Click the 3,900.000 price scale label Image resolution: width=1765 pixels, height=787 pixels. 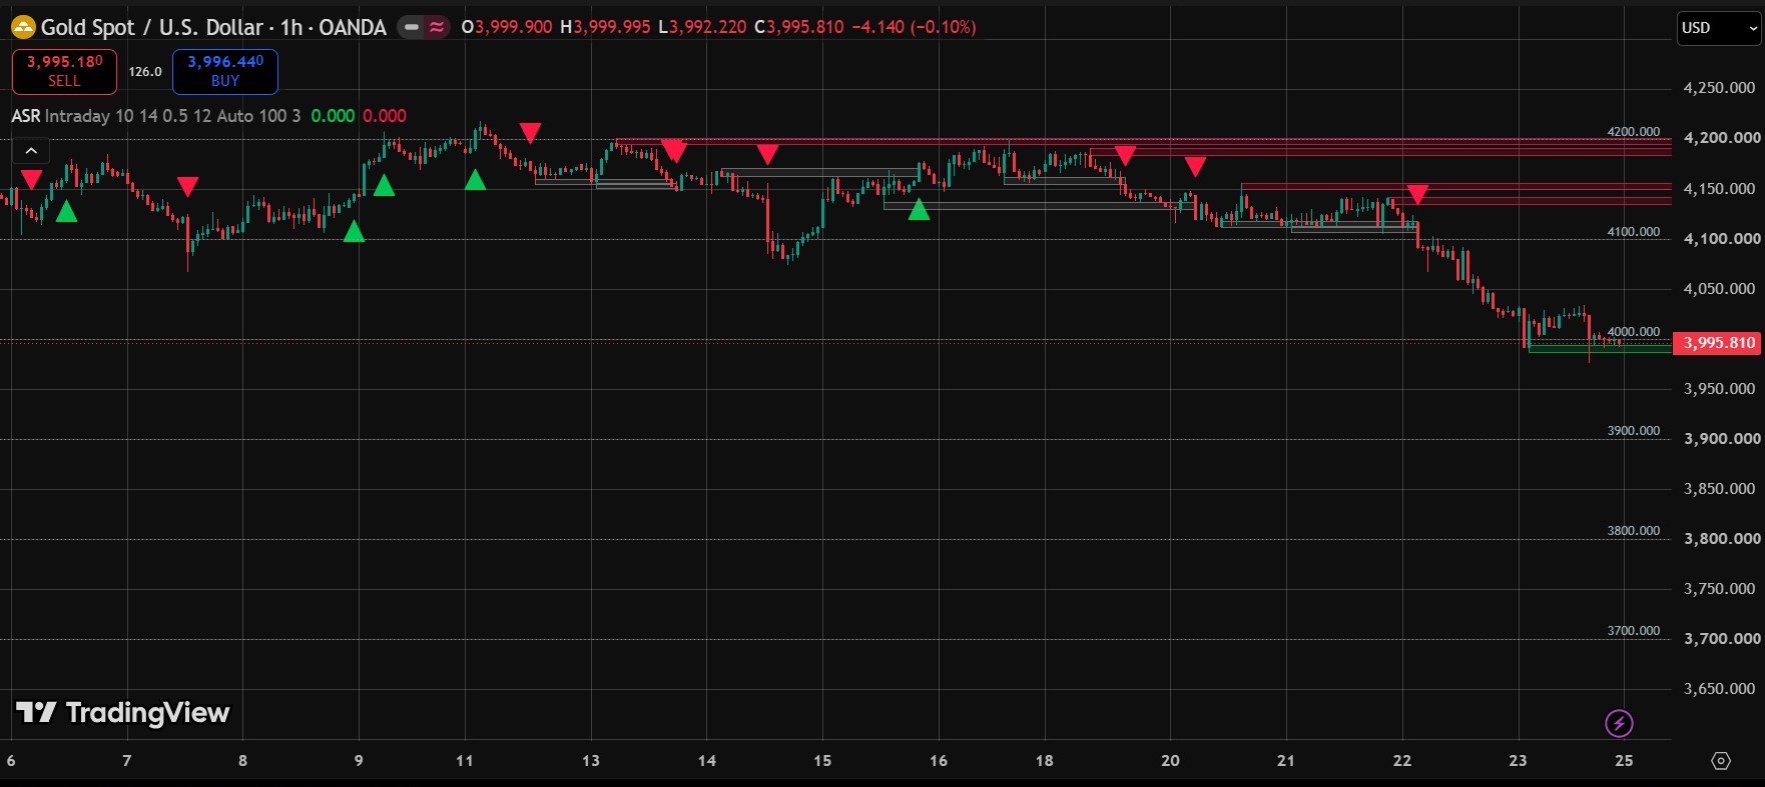coord(1722,439)
